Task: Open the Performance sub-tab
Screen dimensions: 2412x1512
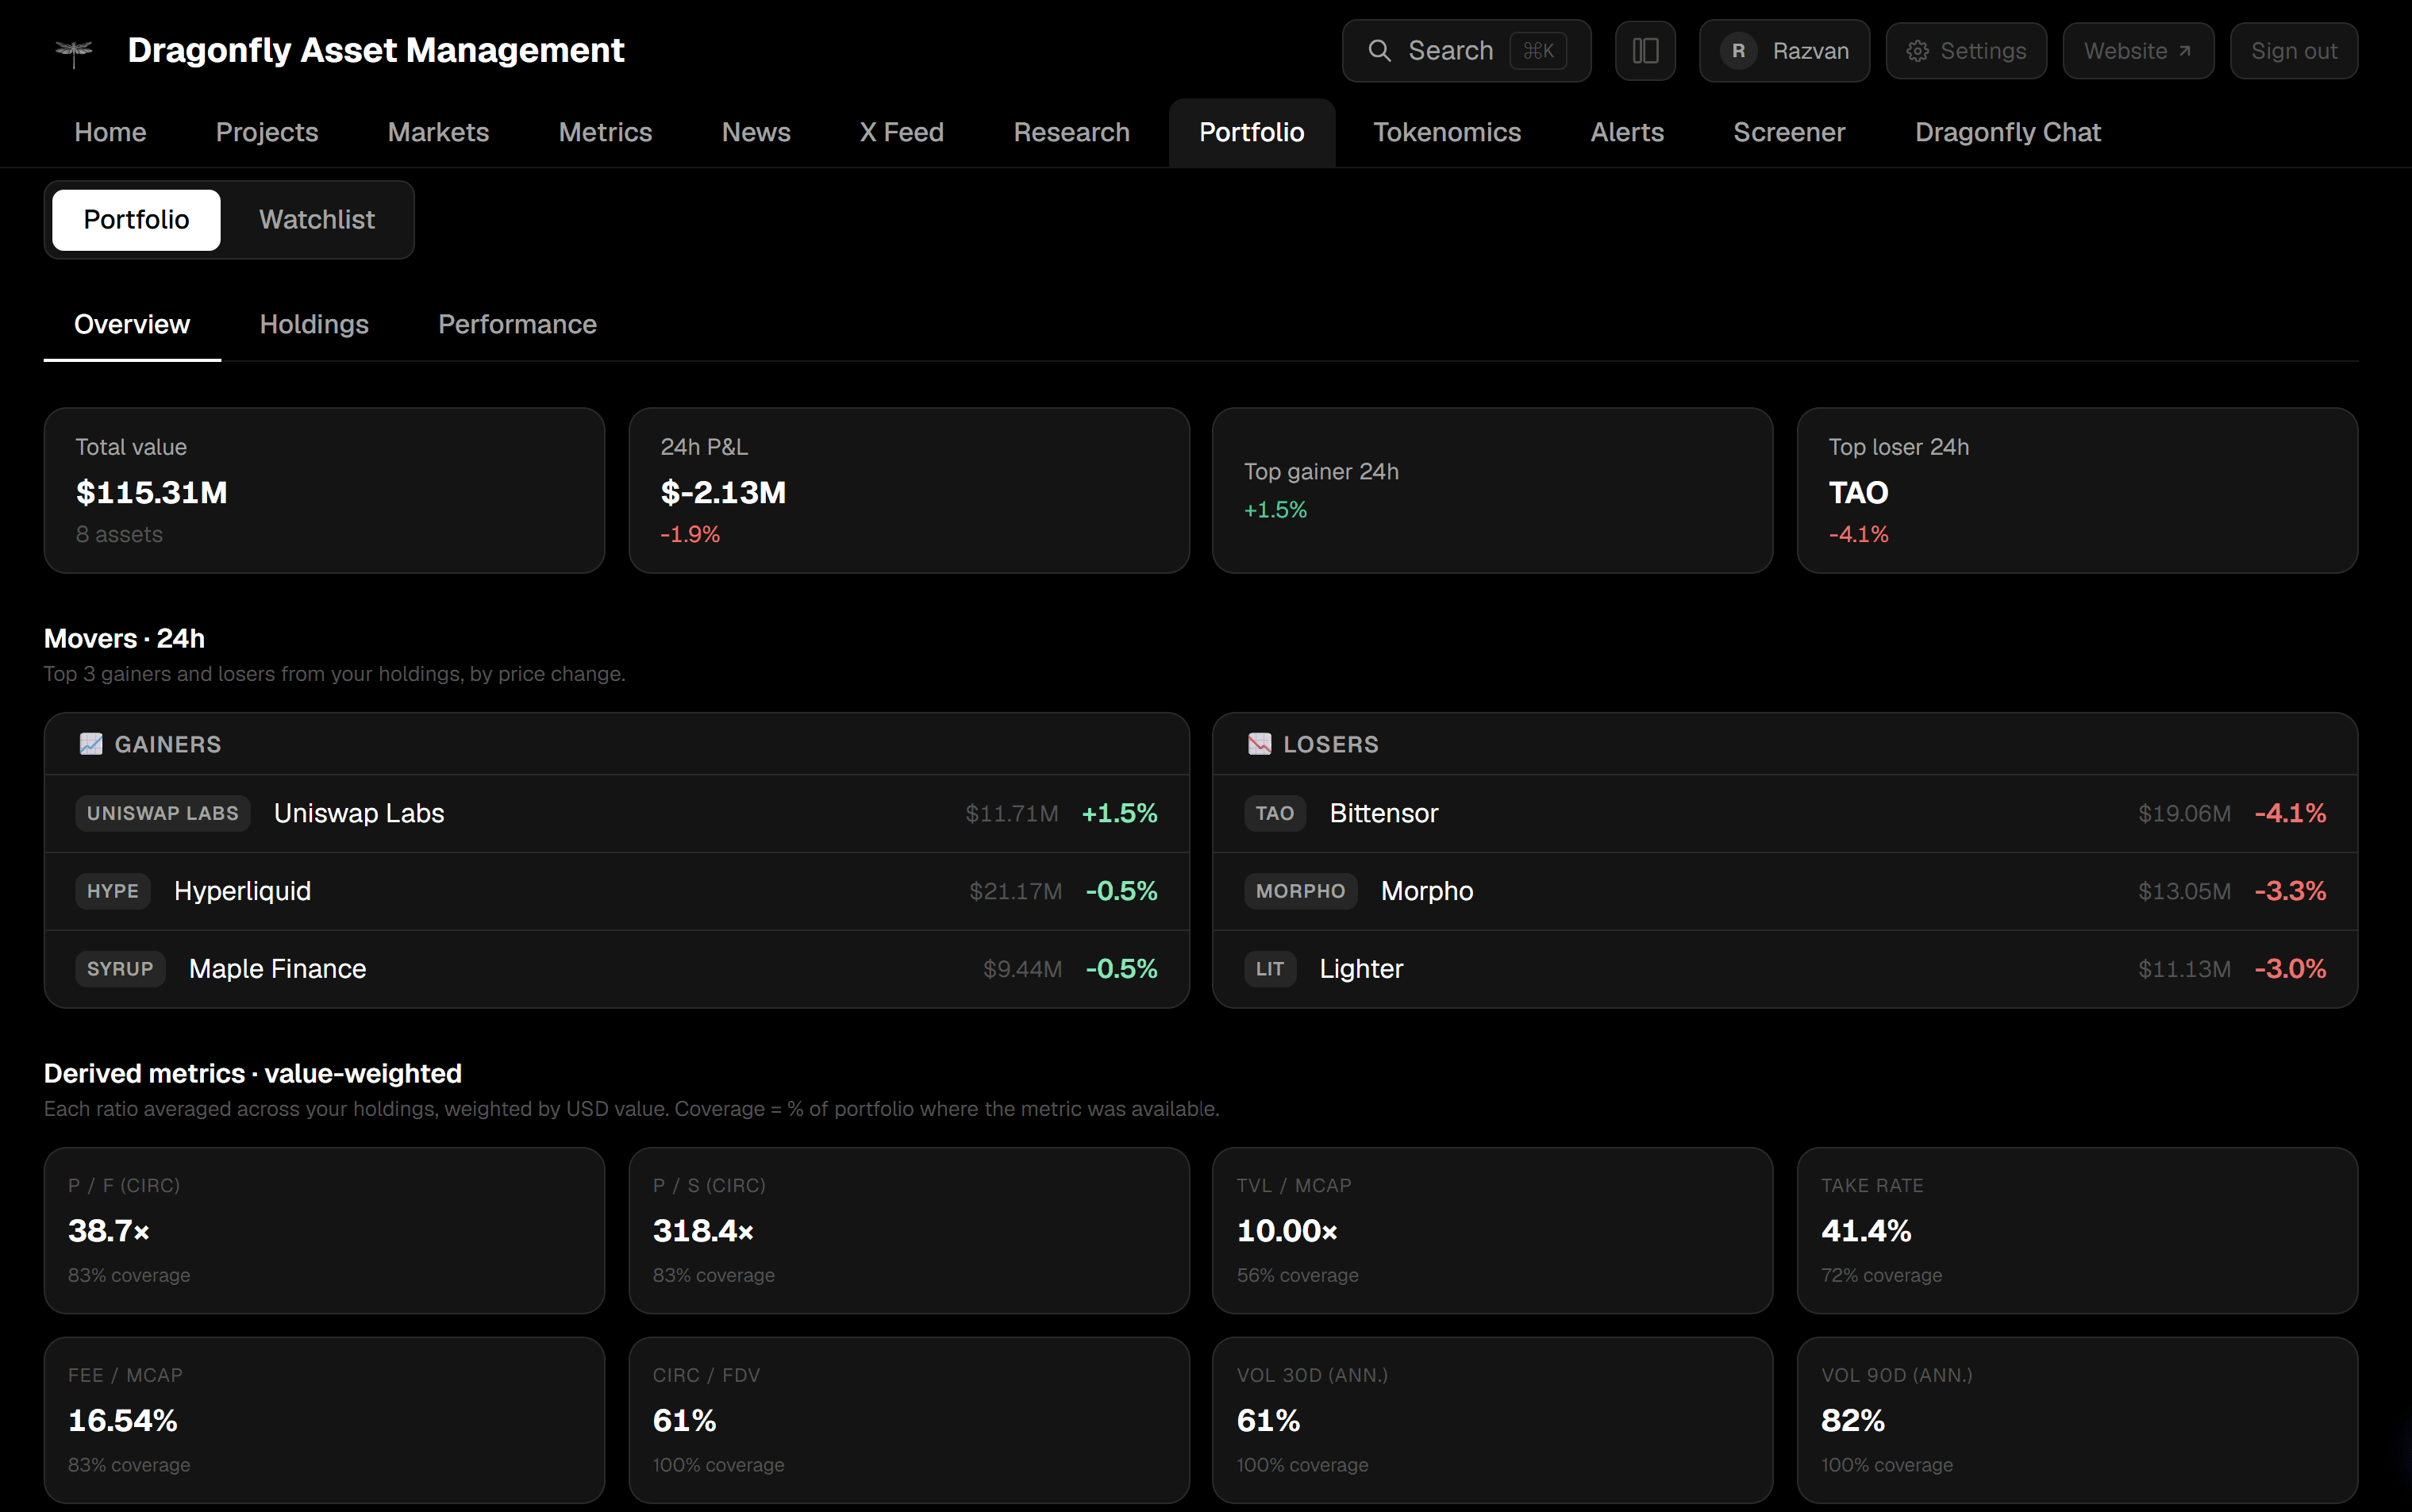Action: [x=517, y=324]
